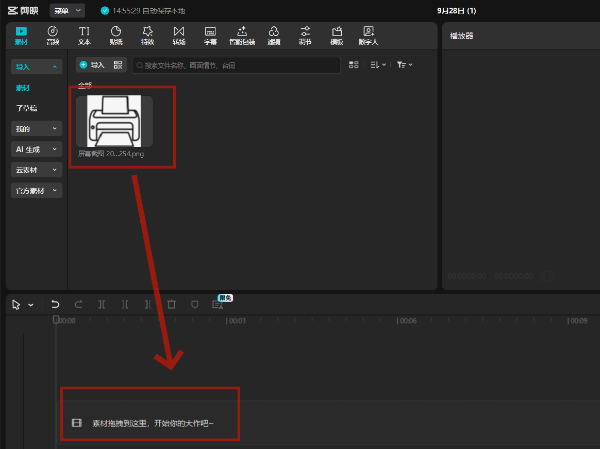Expand the AI 生成 section

[36, 149]
